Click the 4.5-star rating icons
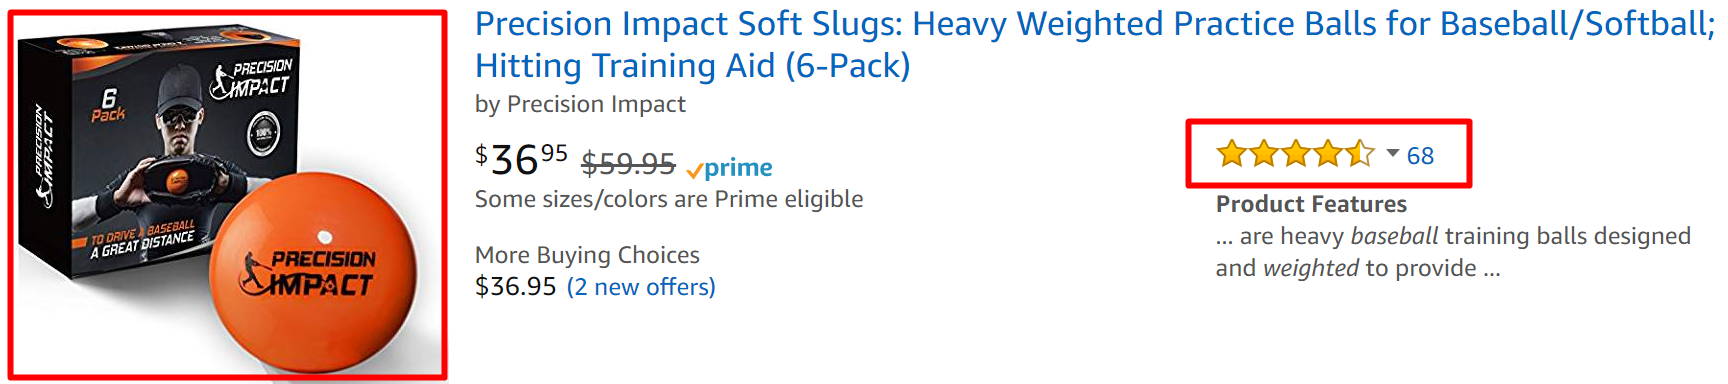Screen dimensions: 1728x384 1295,154
